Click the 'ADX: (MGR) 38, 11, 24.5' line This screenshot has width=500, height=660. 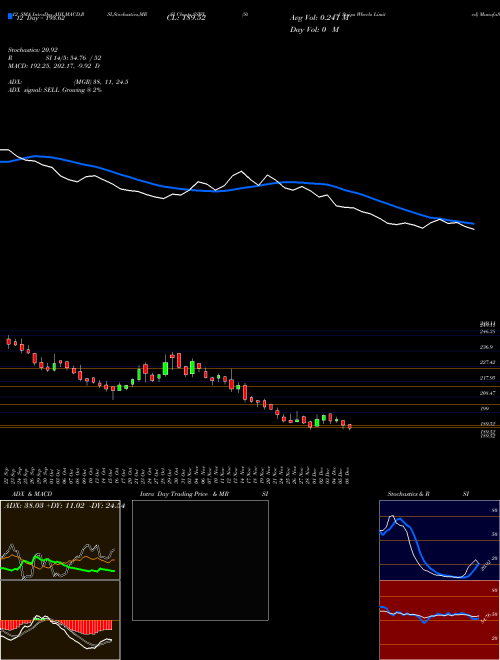click(x=68, y=82)
